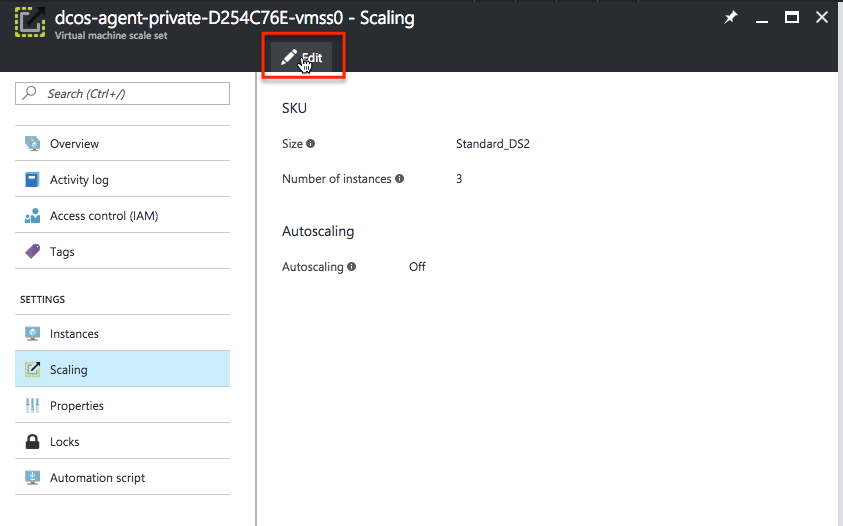
Task: Open the Locks settings item
Action: pyautogui.click(x=123, y=442)
